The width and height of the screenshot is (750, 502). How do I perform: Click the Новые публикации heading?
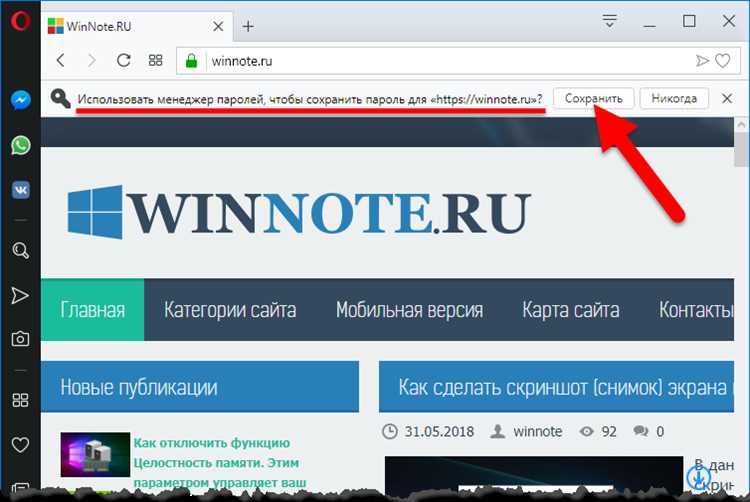[139, 387]
